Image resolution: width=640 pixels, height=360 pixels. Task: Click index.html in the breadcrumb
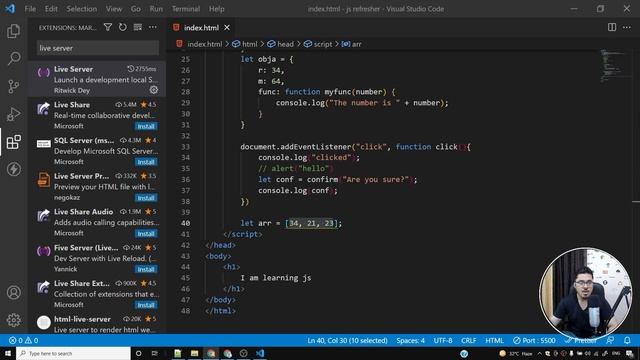(x=204, y=44)
